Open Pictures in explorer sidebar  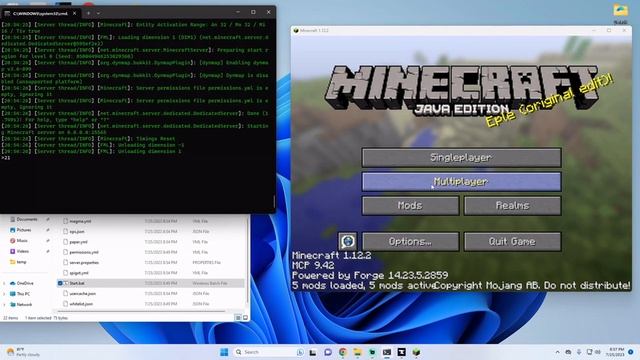tap(24, 230)
